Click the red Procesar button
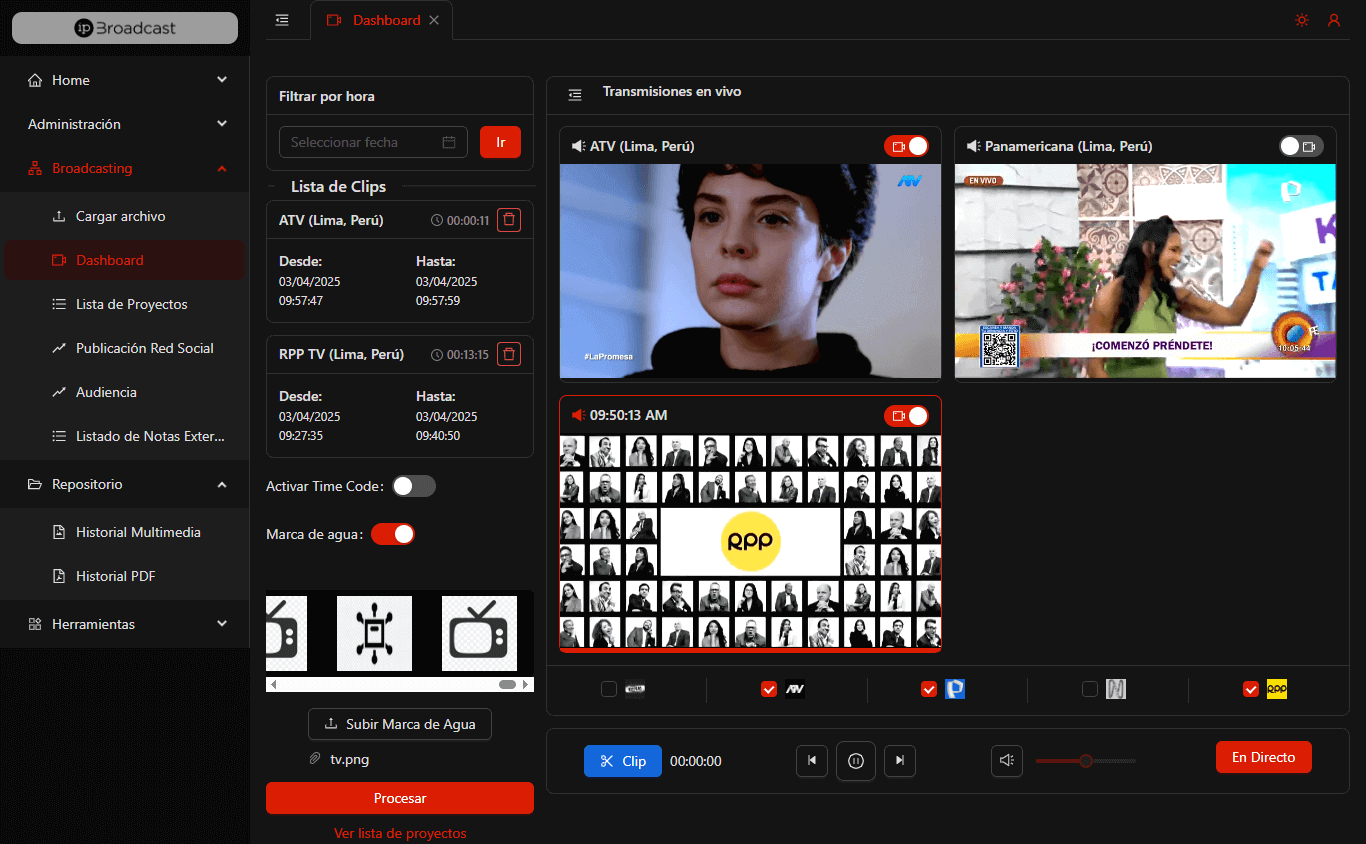 (400, 798)
